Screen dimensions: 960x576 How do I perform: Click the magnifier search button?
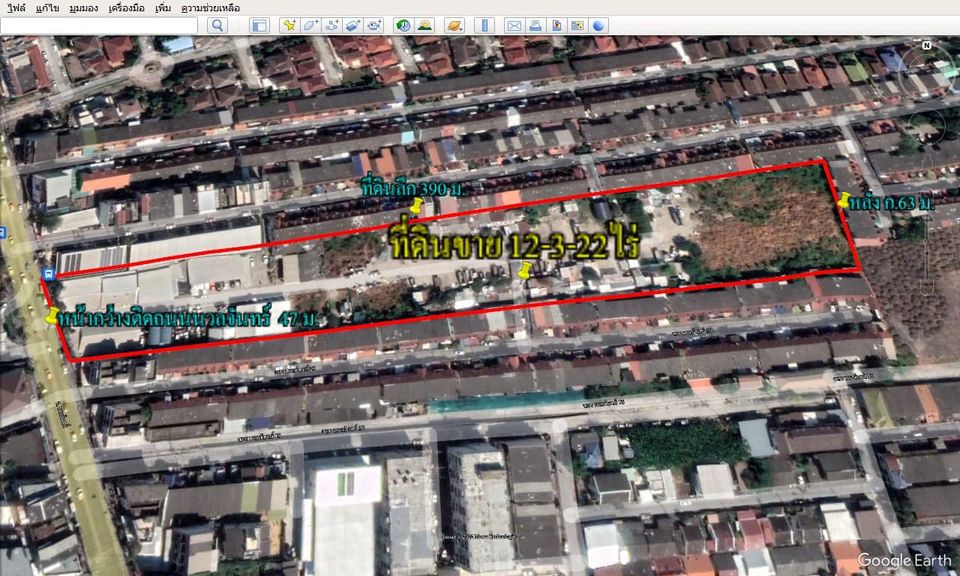[217, 25]
